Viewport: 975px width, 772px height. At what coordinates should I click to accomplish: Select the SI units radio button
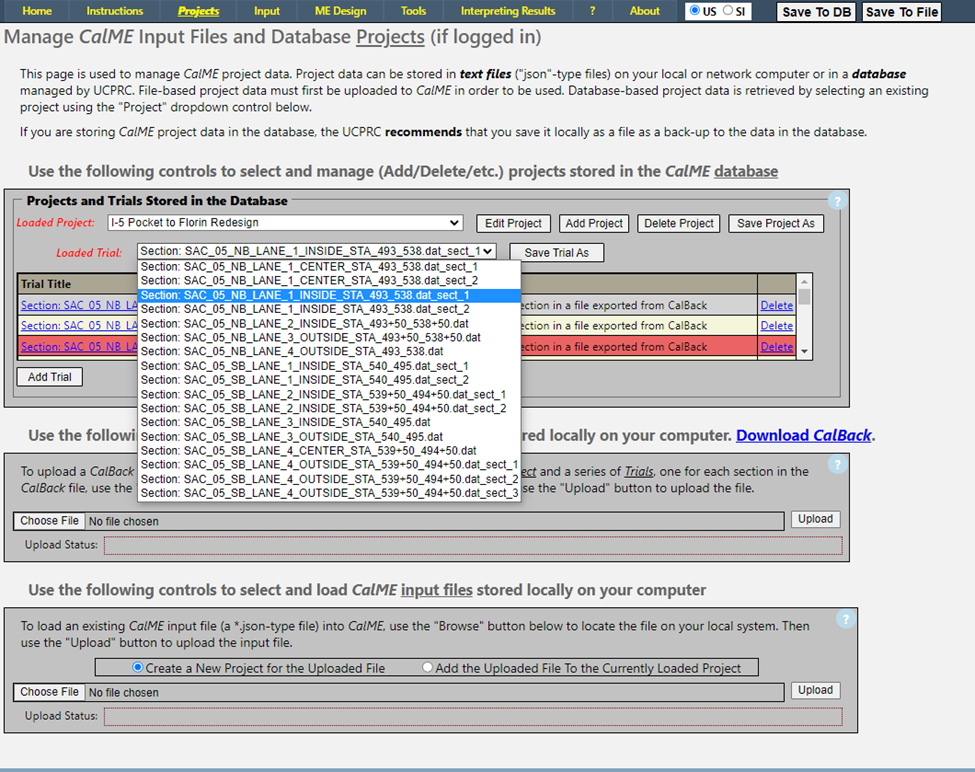728,11
